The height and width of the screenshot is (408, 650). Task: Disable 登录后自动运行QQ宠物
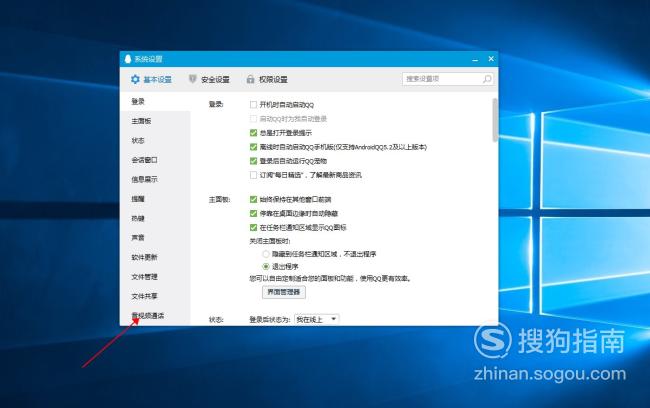pos(253,161)
